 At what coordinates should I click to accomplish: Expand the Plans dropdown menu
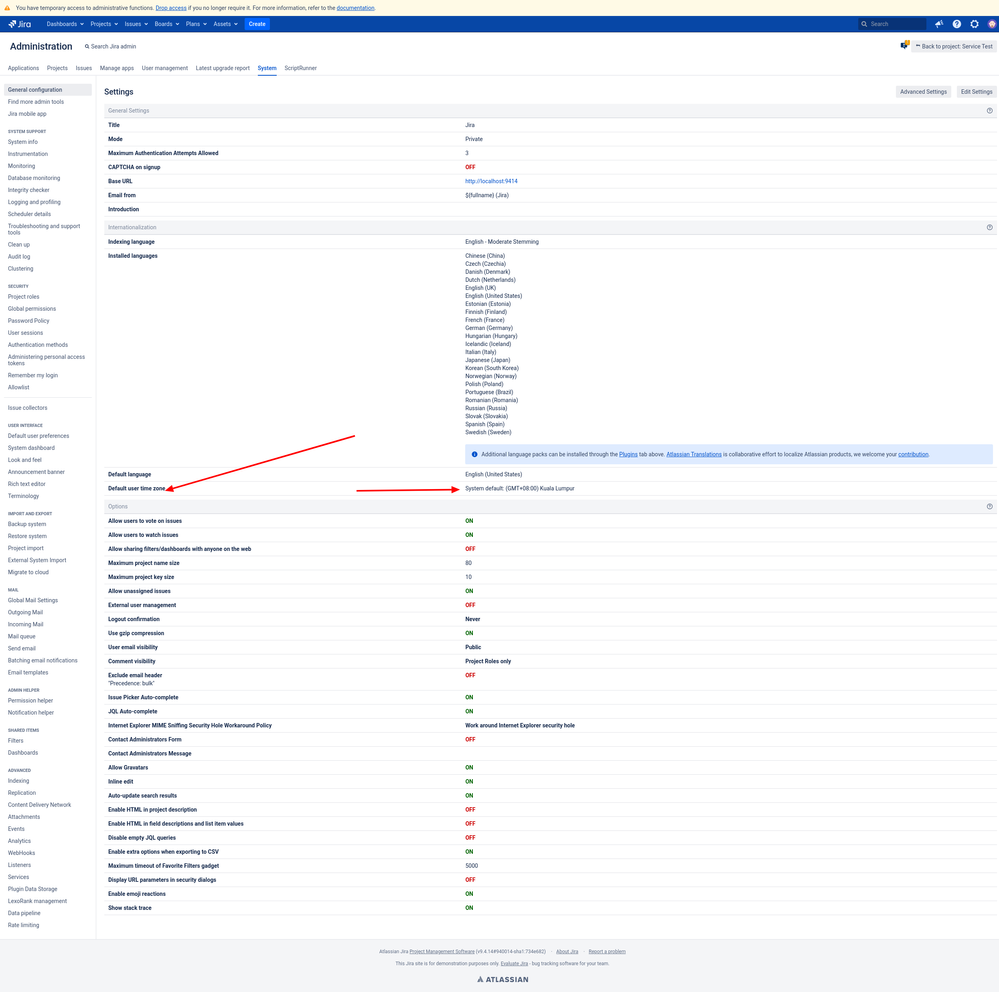click(x=196, y=24)
